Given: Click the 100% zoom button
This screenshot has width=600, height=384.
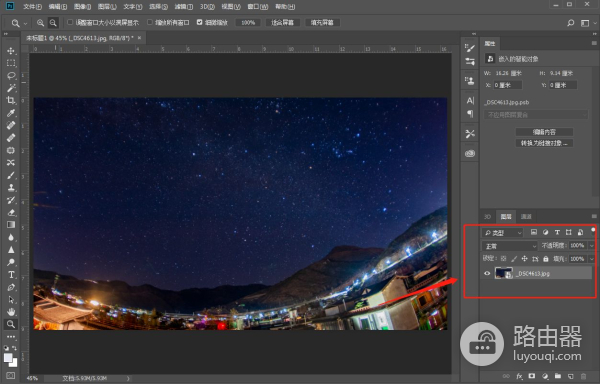Looking at the screenshot, I should tap(248, 23).
